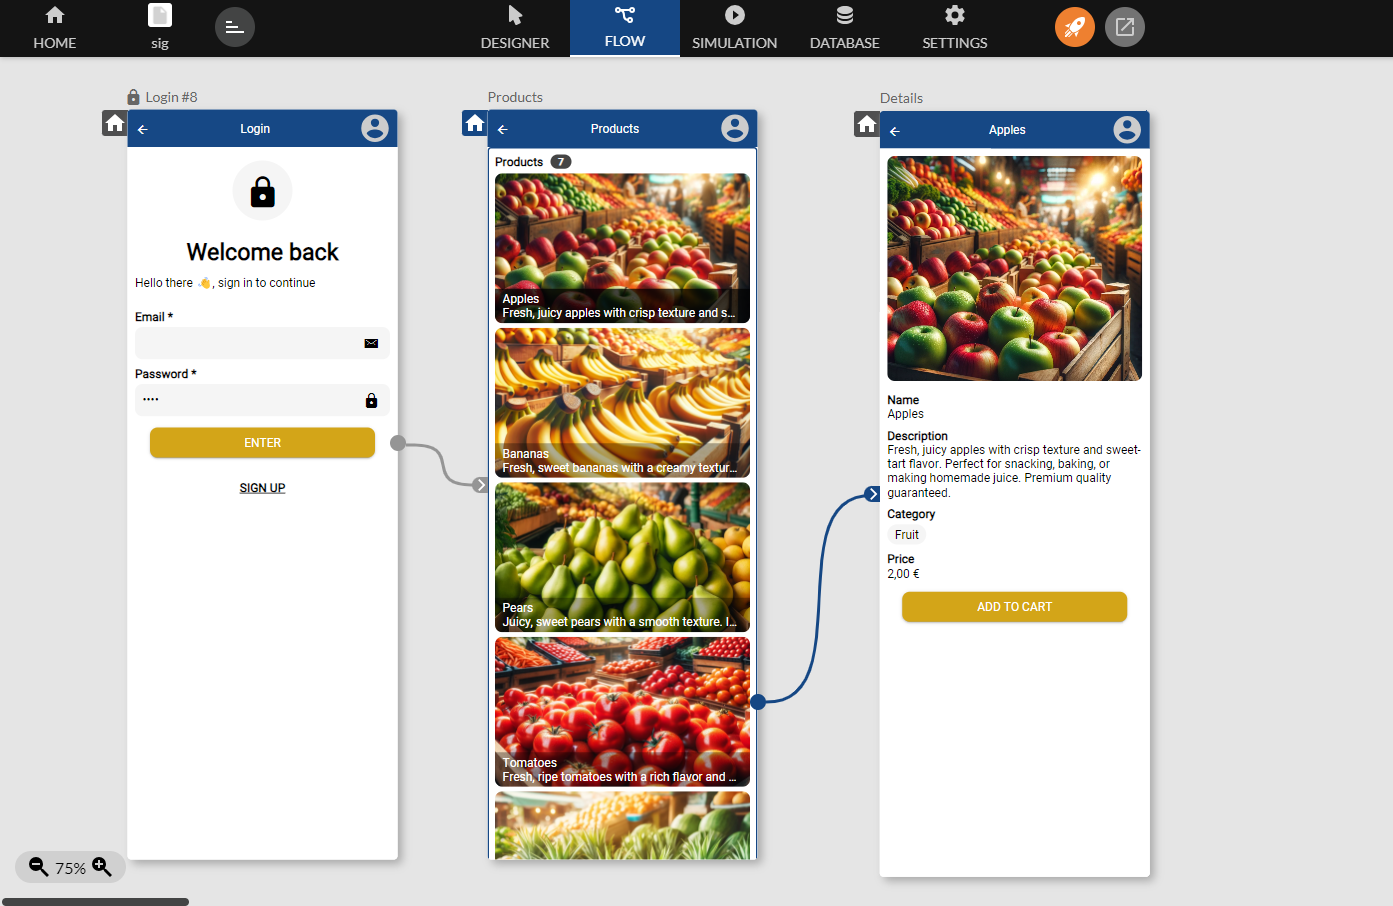The height and width of the screenshot is (906, 1393).
Task: Click the price value 2,00 €
Action: click(x=903, y=574)
